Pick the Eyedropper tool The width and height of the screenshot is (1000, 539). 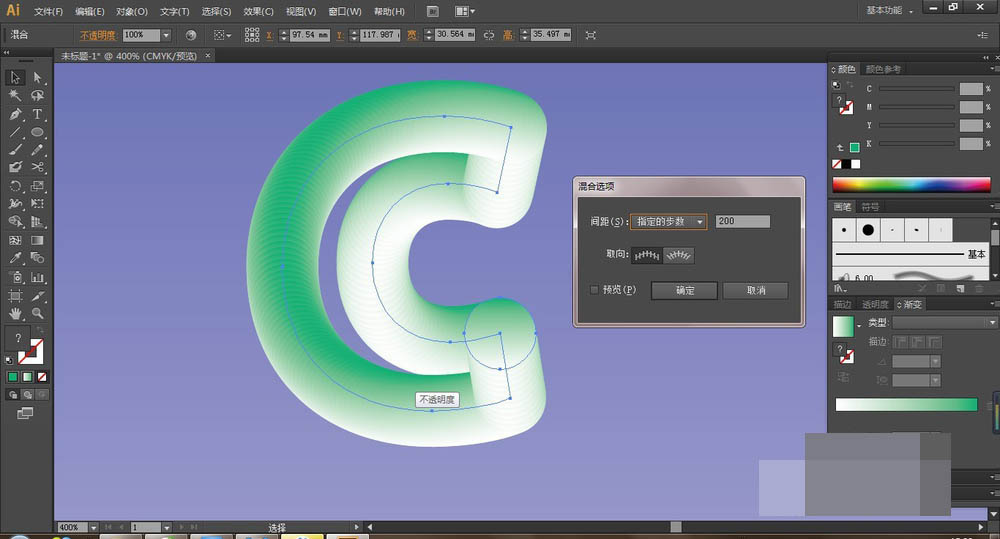15,258
